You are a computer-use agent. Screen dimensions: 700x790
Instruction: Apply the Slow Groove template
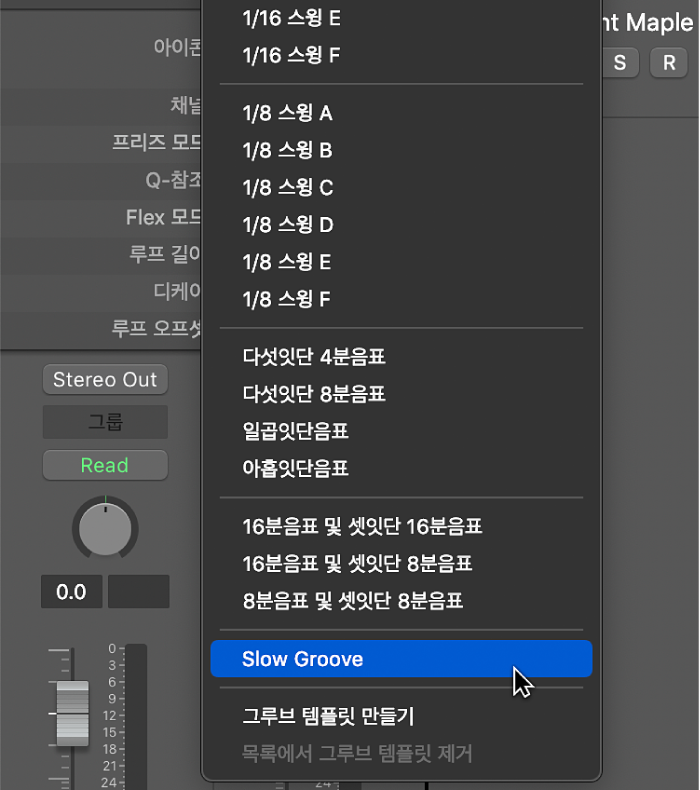pos(401,659)
